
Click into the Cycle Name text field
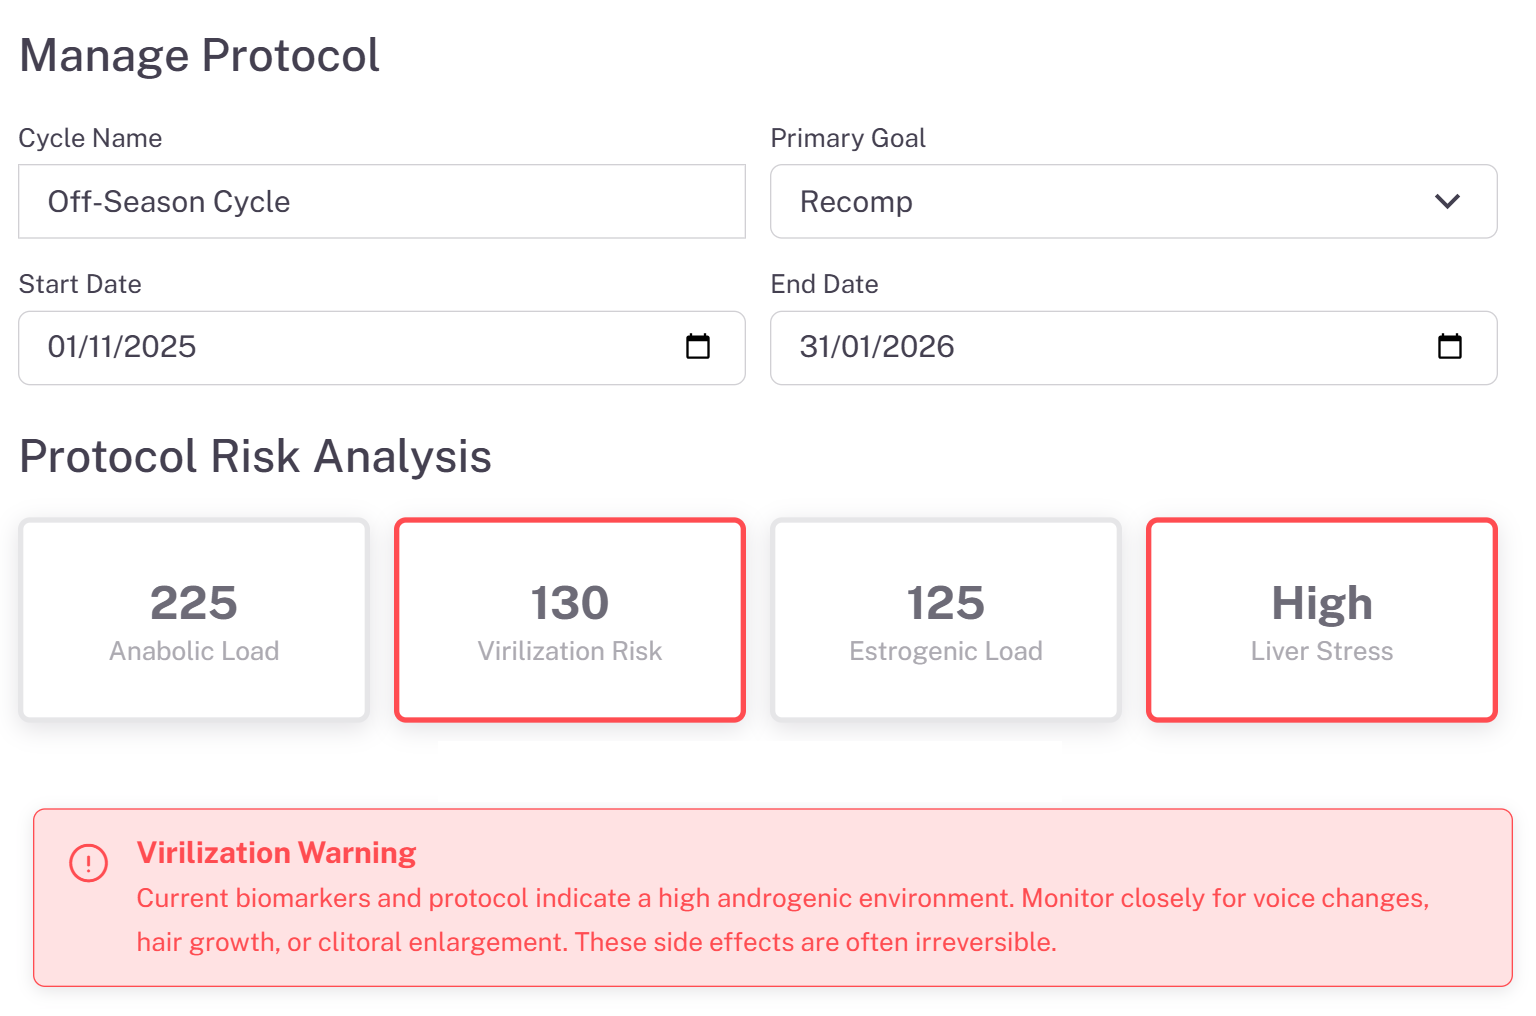pyautogui.click(x=382, y=202)
